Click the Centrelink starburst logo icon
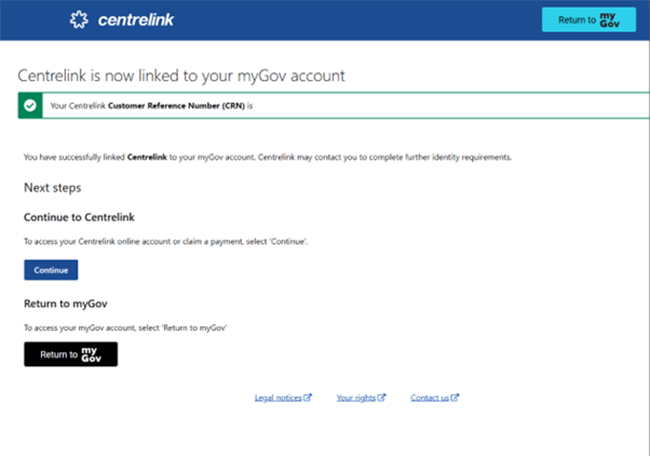650x456 pixels. point(78,20)
